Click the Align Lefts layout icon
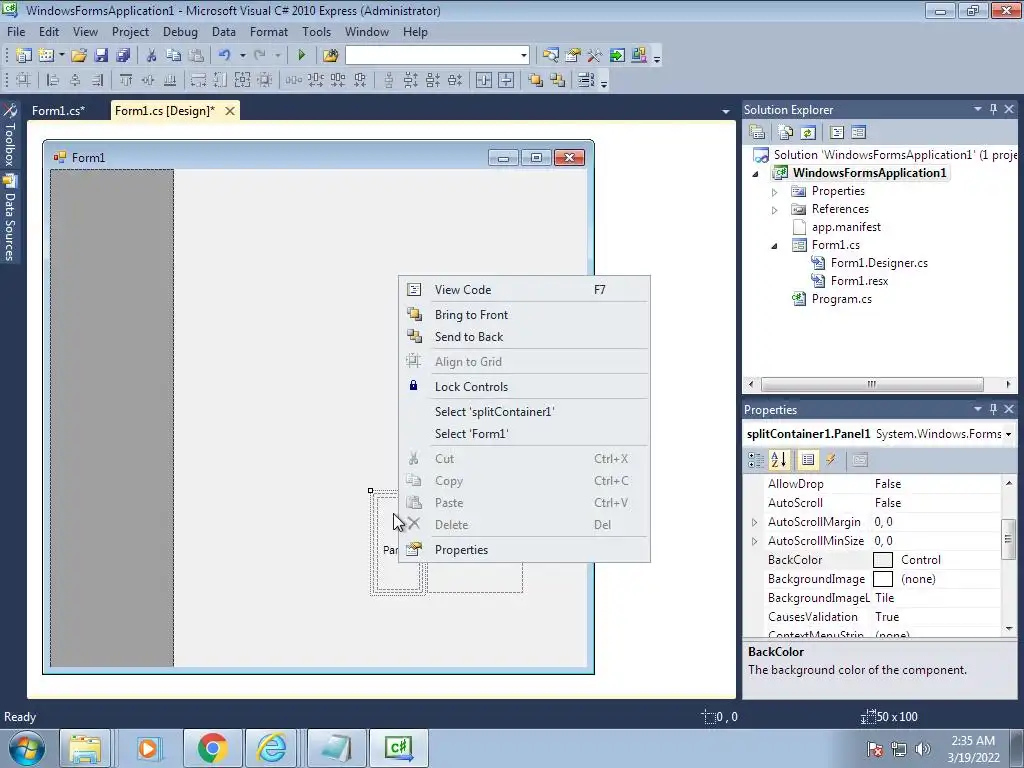The height and width of the screenshot is (768, 1024). (53, 80)
